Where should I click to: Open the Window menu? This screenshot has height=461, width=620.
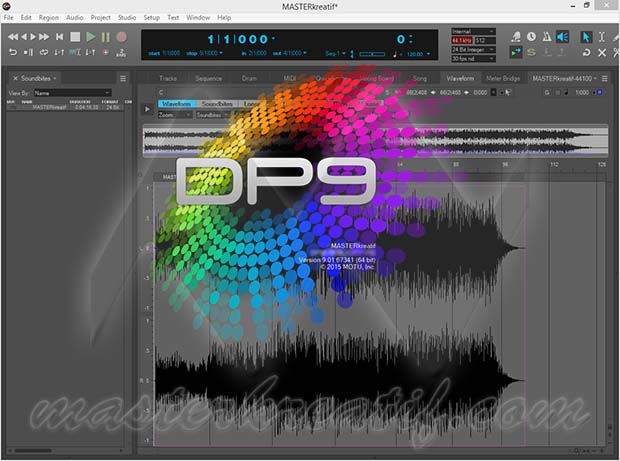[198, 18]
